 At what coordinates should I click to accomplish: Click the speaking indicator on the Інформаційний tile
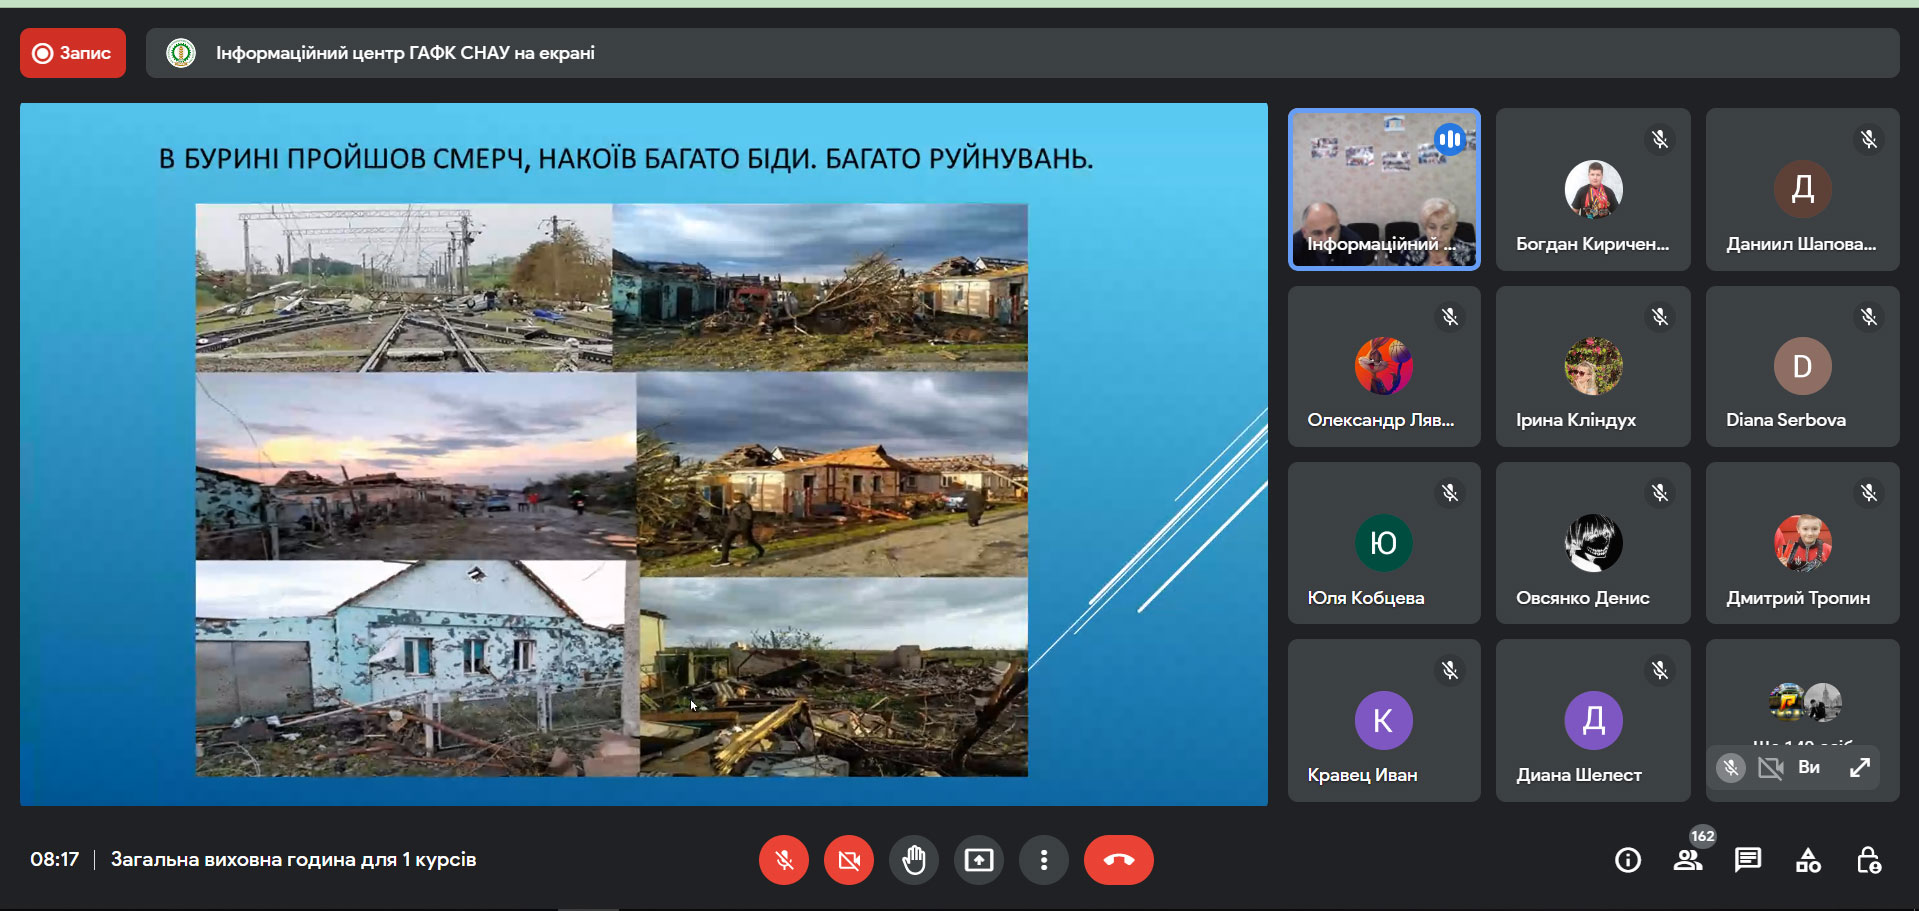point(1450,139)
